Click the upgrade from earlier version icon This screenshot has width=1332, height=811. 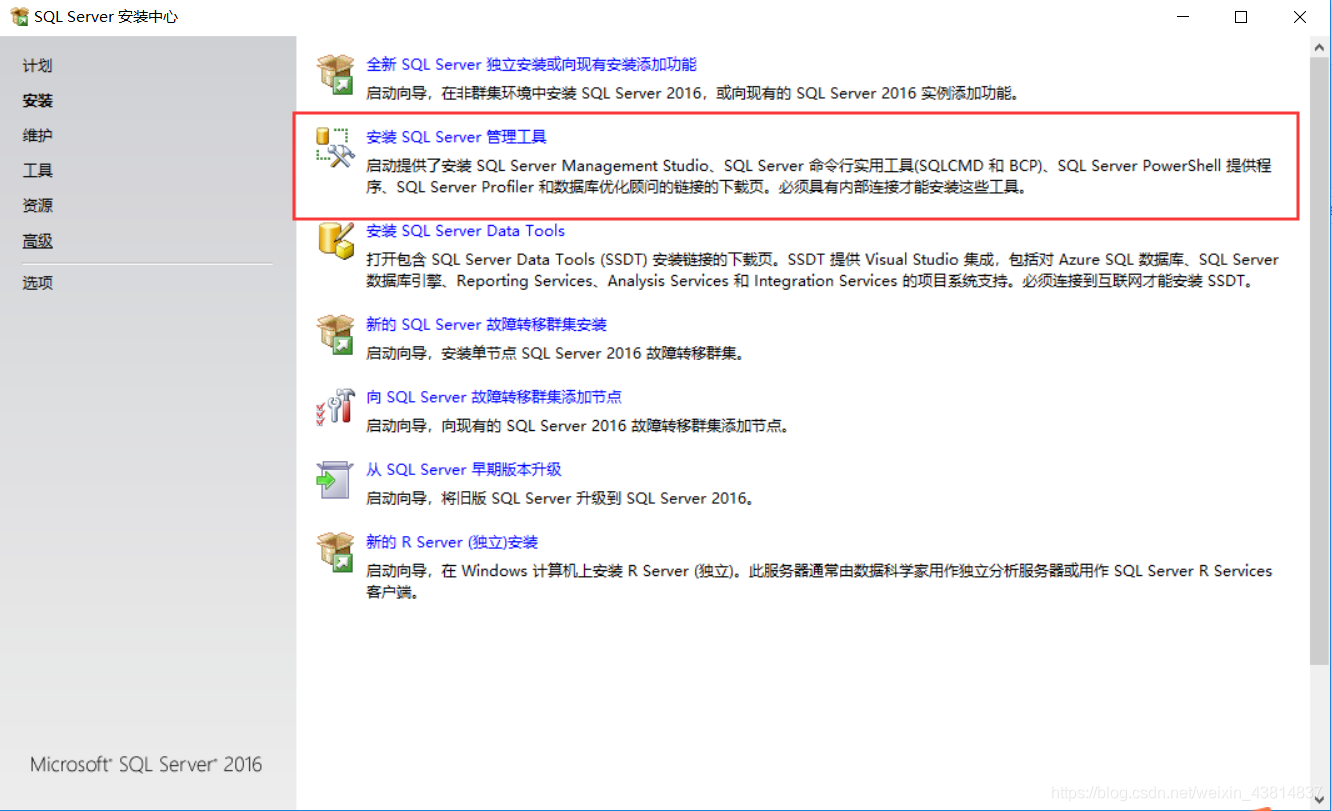click(x=334, y=480)
